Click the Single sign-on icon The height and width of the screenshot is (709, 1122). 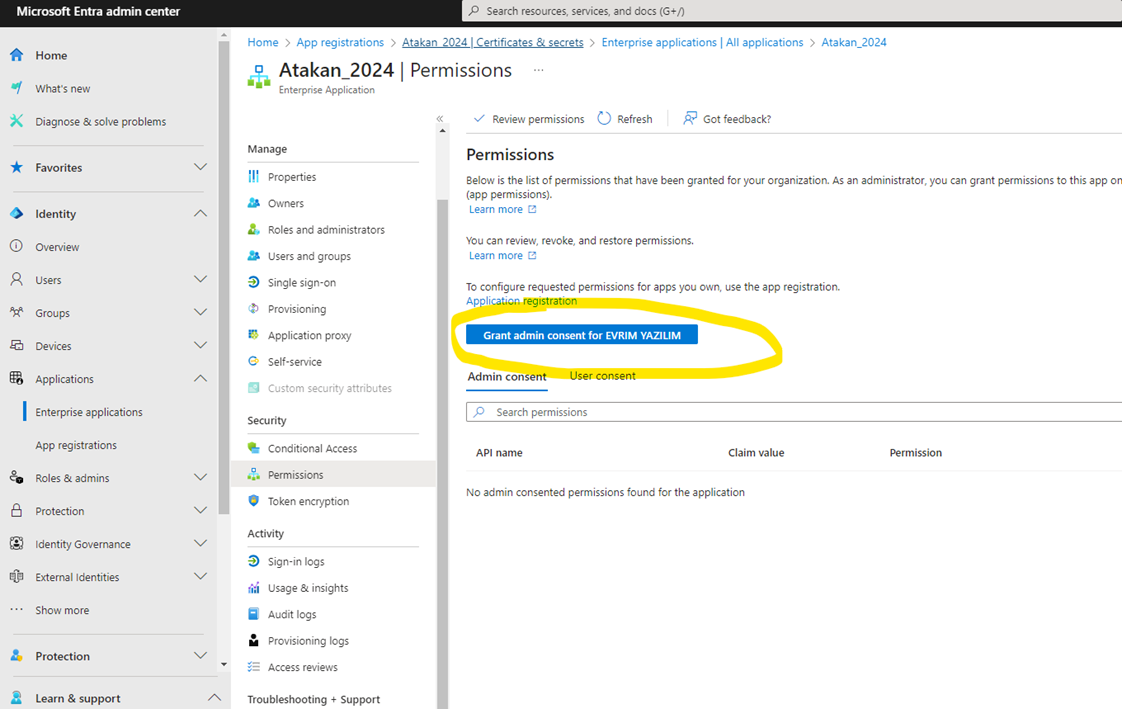pos(253,282)
